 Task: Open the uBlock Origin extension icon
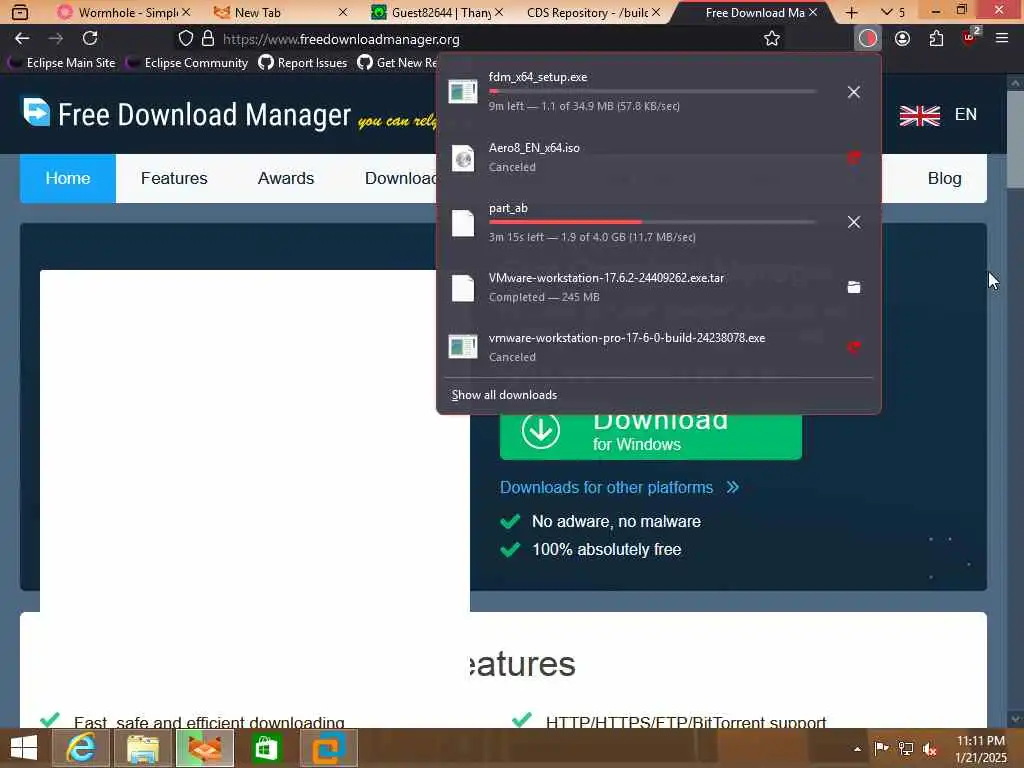tap(970, 37)
